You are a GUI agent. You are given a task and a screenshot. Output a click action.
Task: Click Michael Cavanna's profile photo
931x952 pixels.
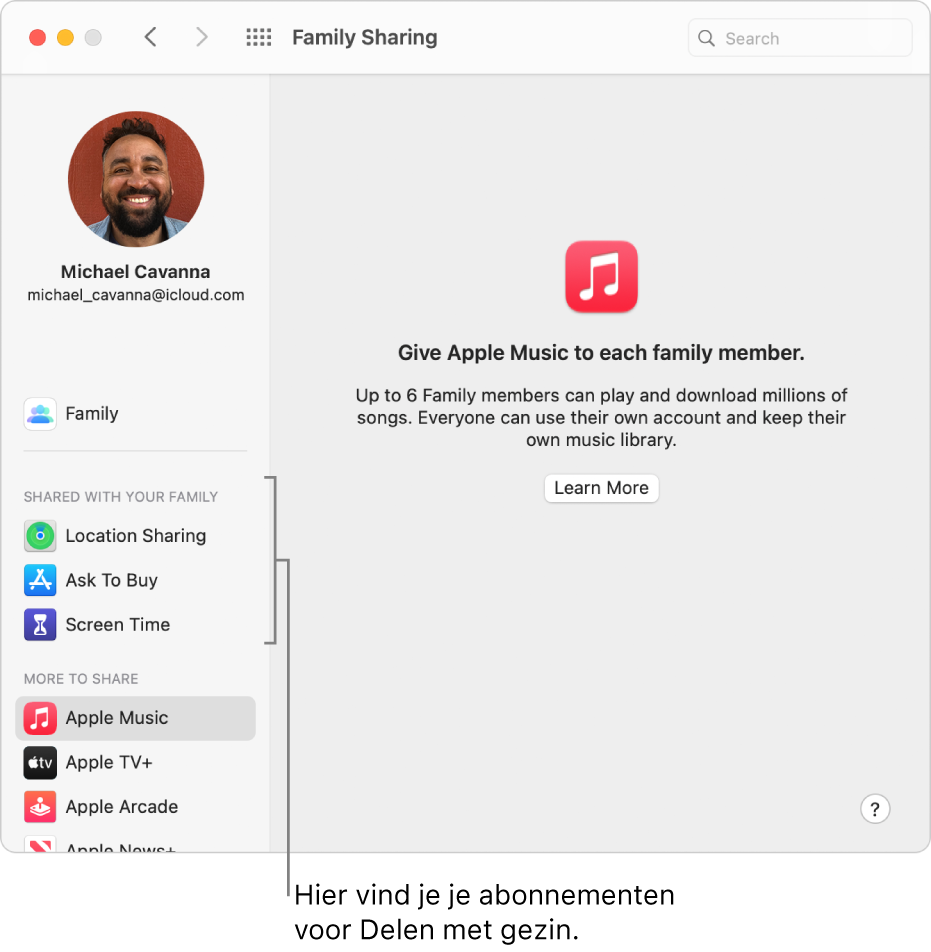tap(136, 178)
